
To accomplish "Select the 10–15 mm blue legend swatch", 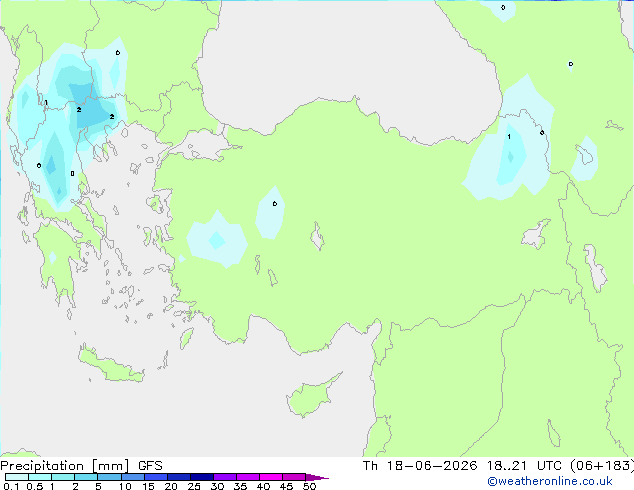I will 133,477.
